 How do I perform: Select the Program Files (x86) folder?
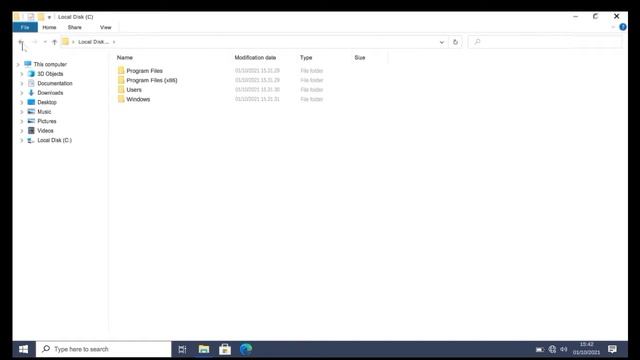152,80
